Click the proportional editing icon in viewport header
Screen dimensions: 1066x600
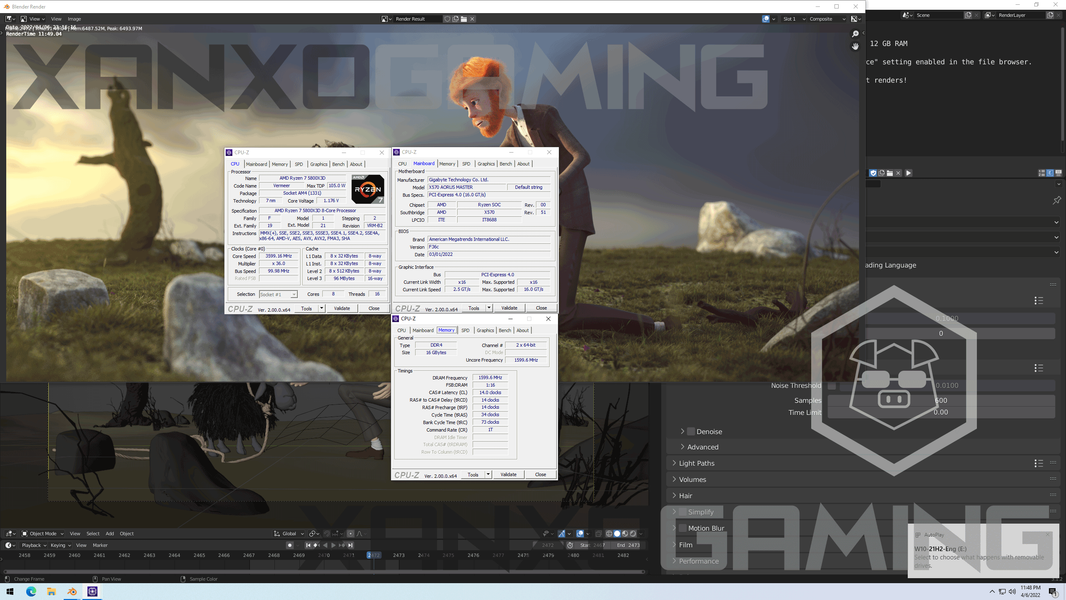pos(350,533)
